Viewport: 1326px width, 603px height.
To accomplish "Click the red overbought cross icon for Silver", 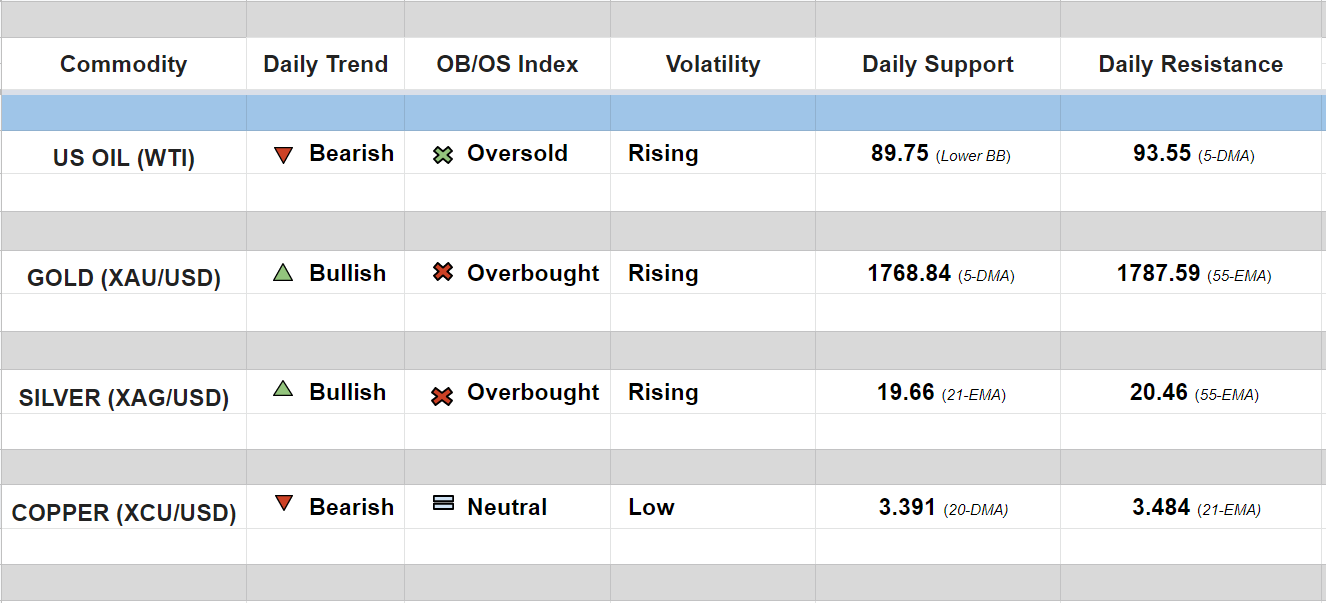I will (442, 396).
